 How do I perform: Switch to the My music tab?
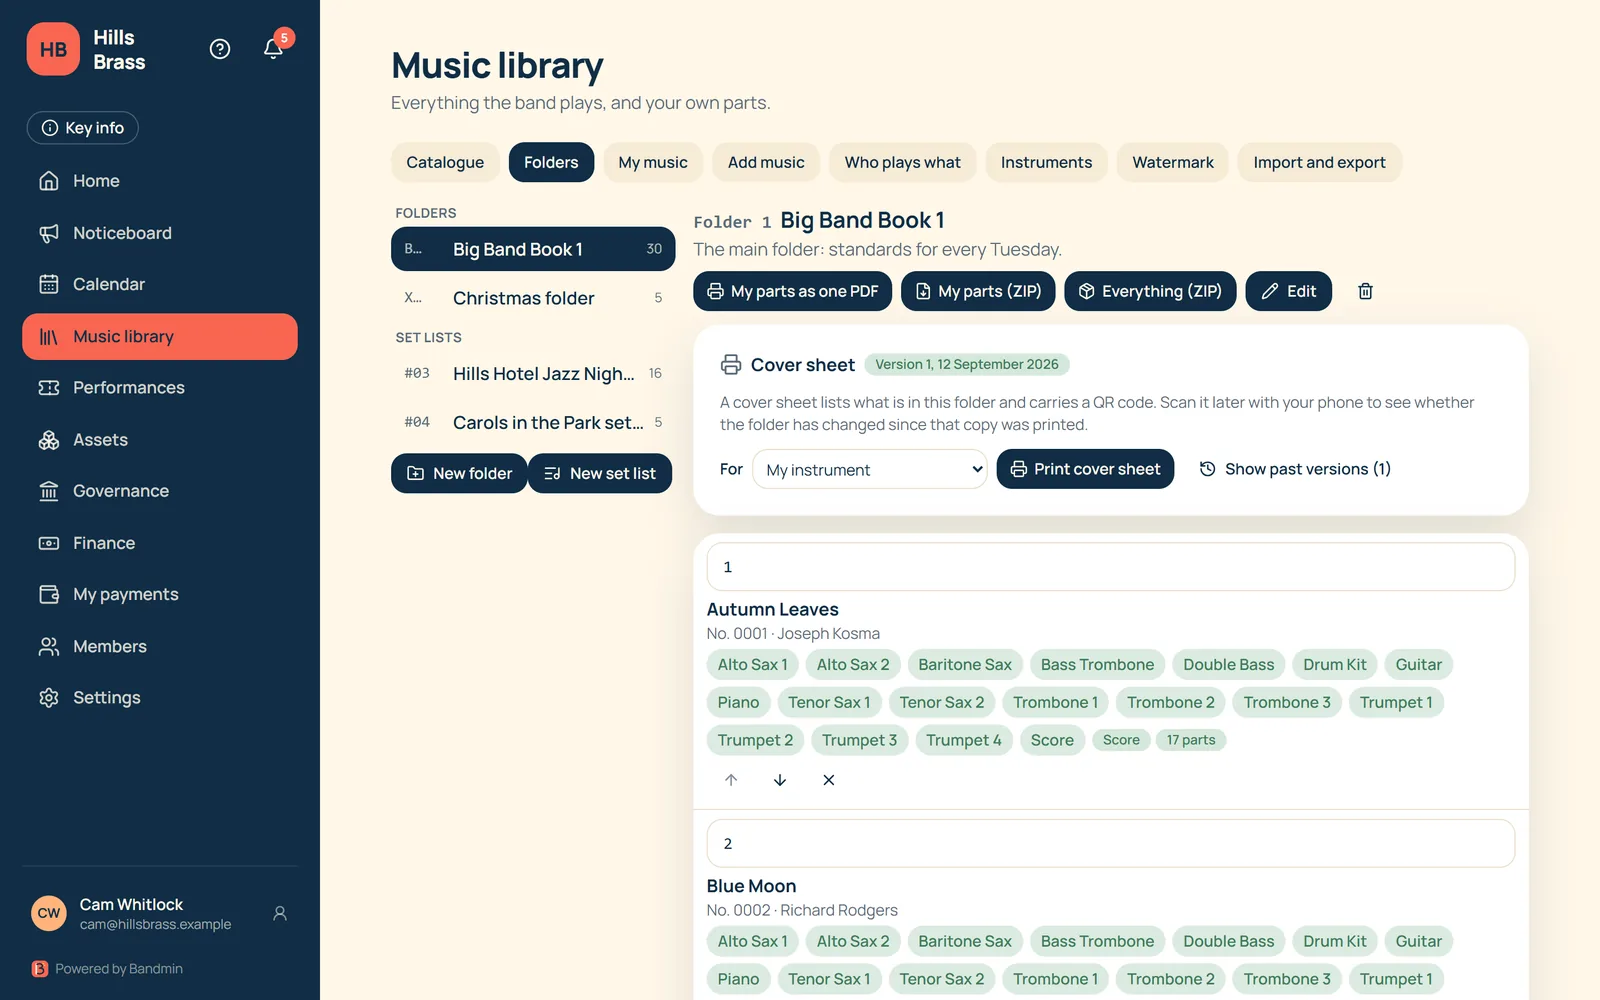tap(653, 162)
